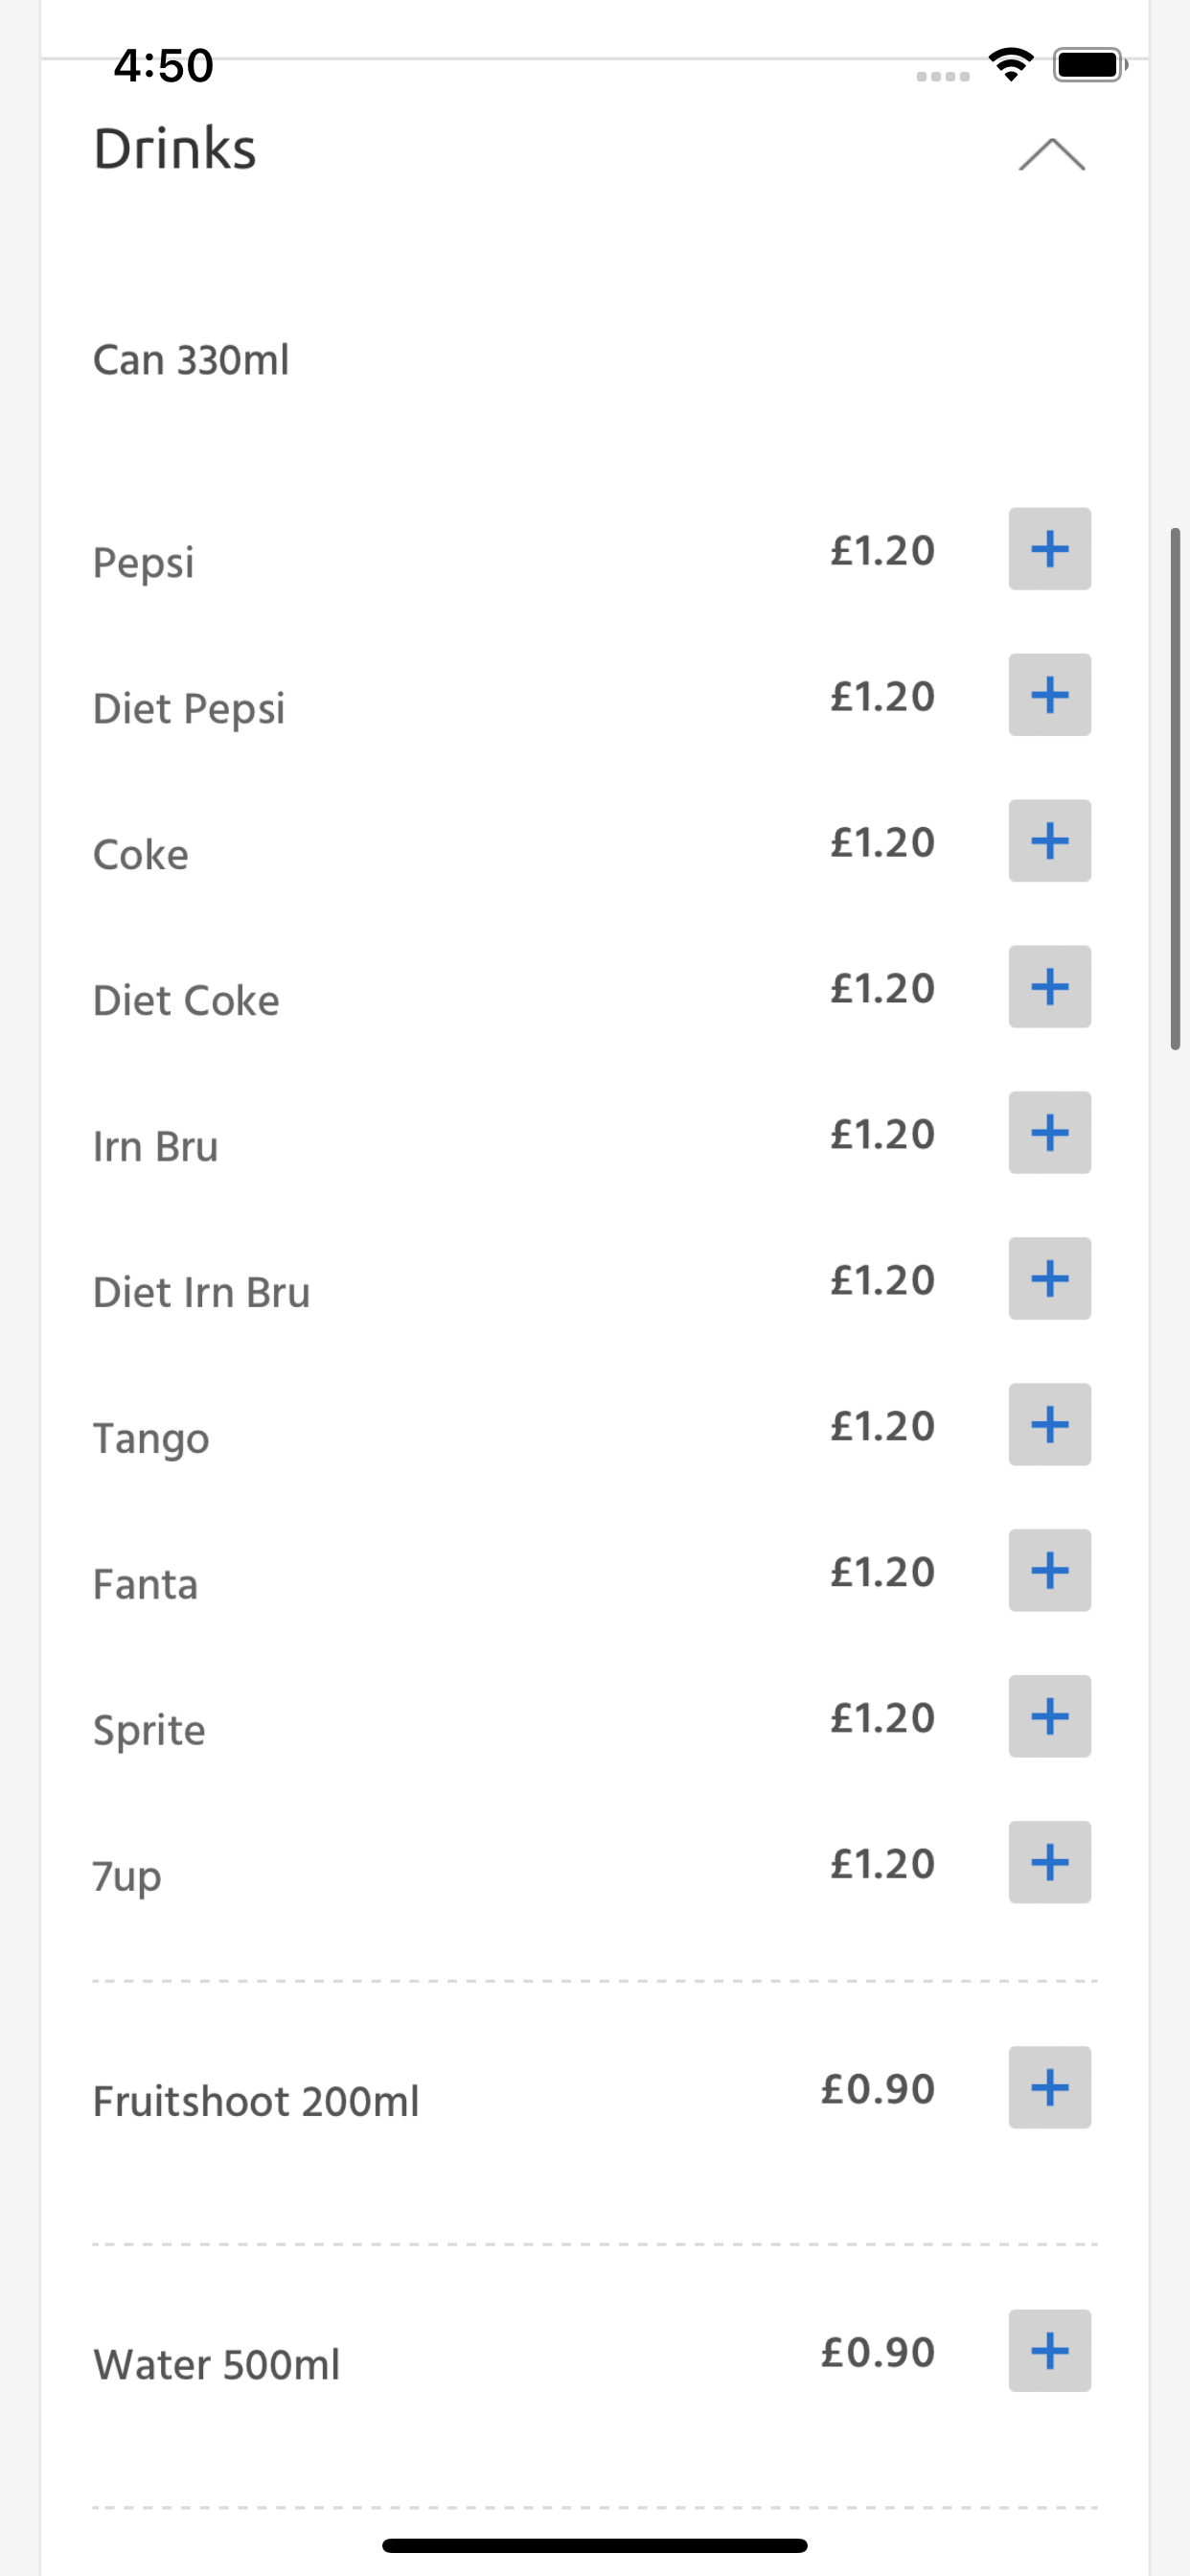Tap the plus icon for Coke
This screenshot has height=2576, width=1190.
coord(1049,841)
